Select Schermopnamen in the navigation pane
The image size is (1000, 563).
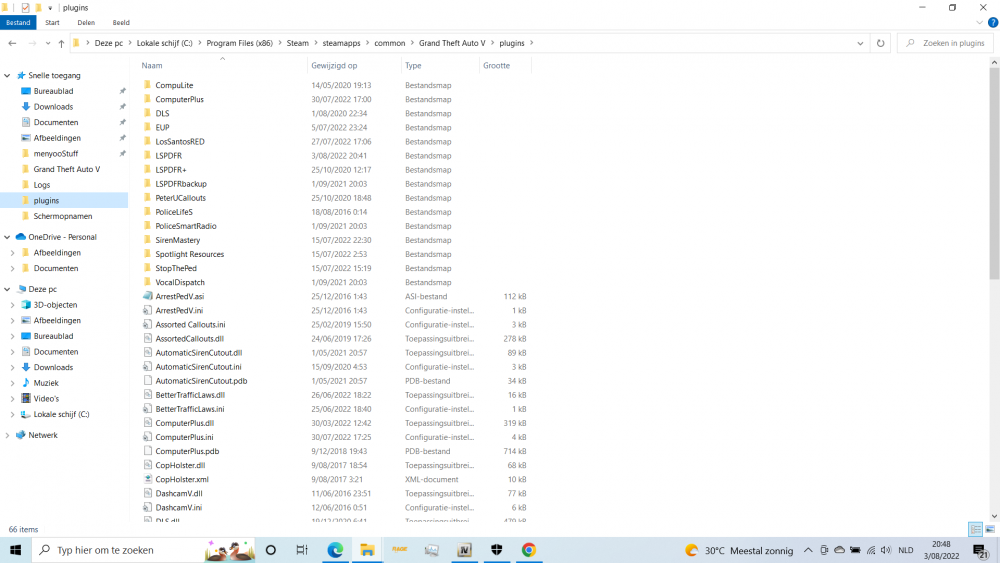[x=62, y=216]
